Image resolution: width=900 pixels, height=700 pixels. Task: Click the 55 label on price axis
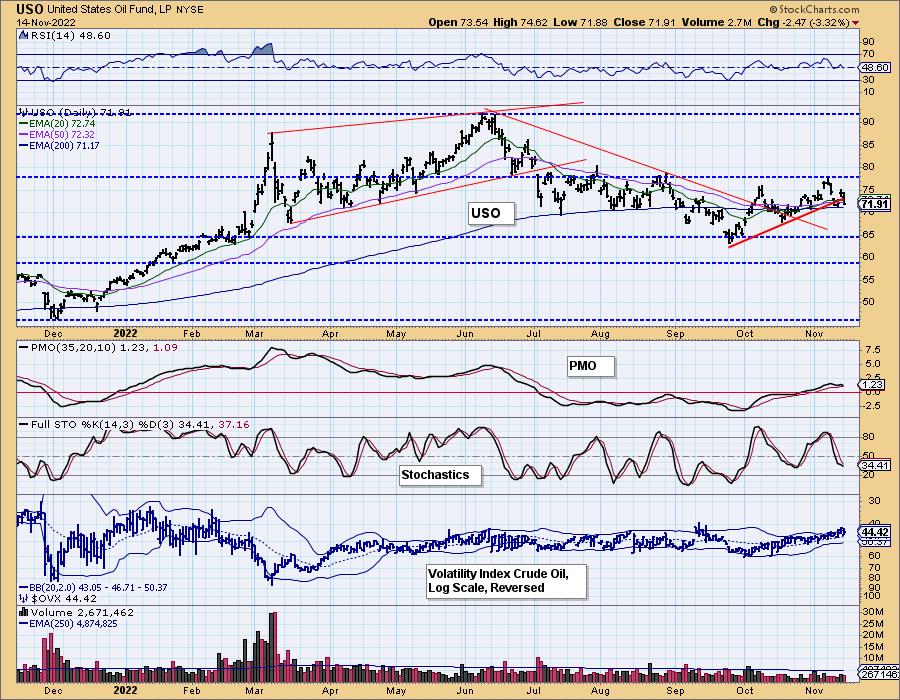(x=868, y=279)
